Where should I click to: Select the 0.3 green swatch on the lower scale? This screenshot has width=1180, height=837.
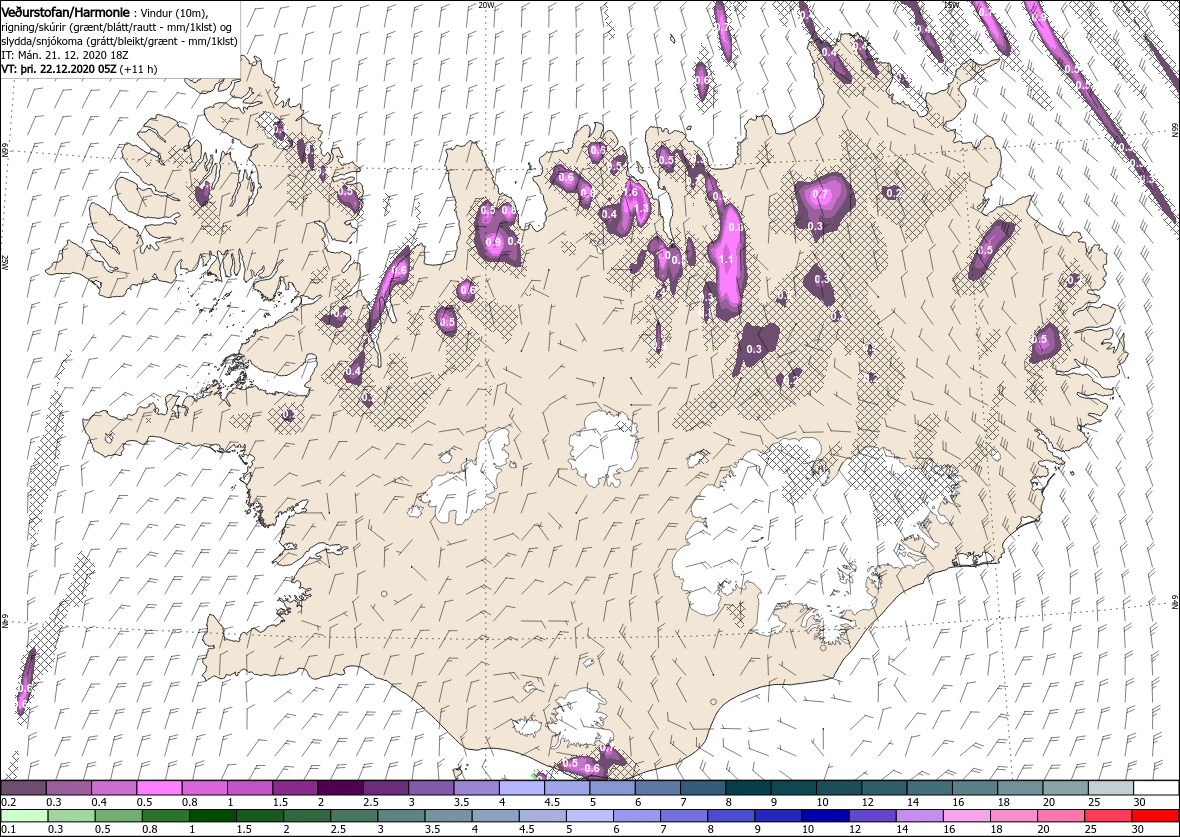tap(72, 816)
